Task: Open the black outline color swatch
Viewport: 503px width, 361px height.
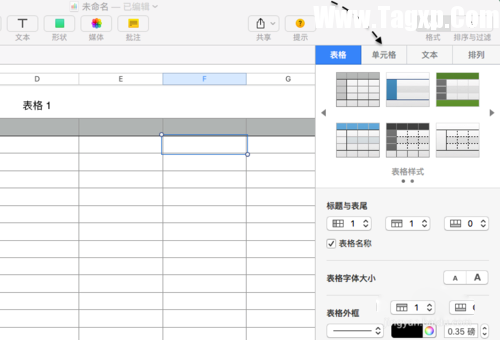Action: point(407,331)
